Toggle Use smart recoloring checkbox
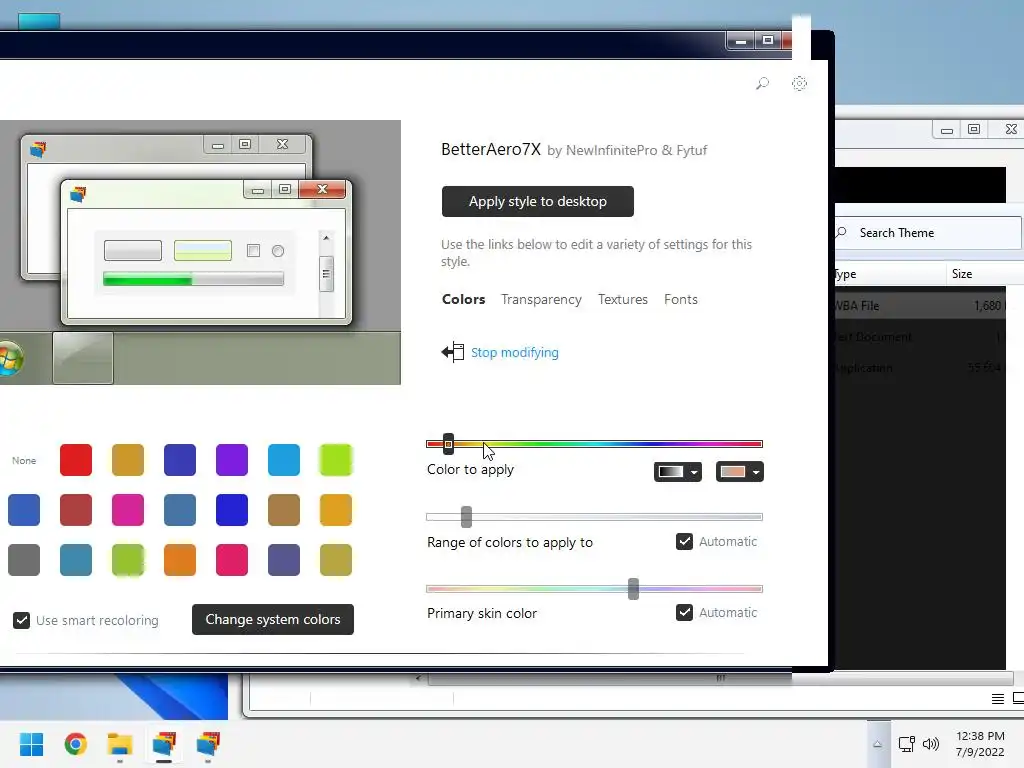 [x=22, y=620]
